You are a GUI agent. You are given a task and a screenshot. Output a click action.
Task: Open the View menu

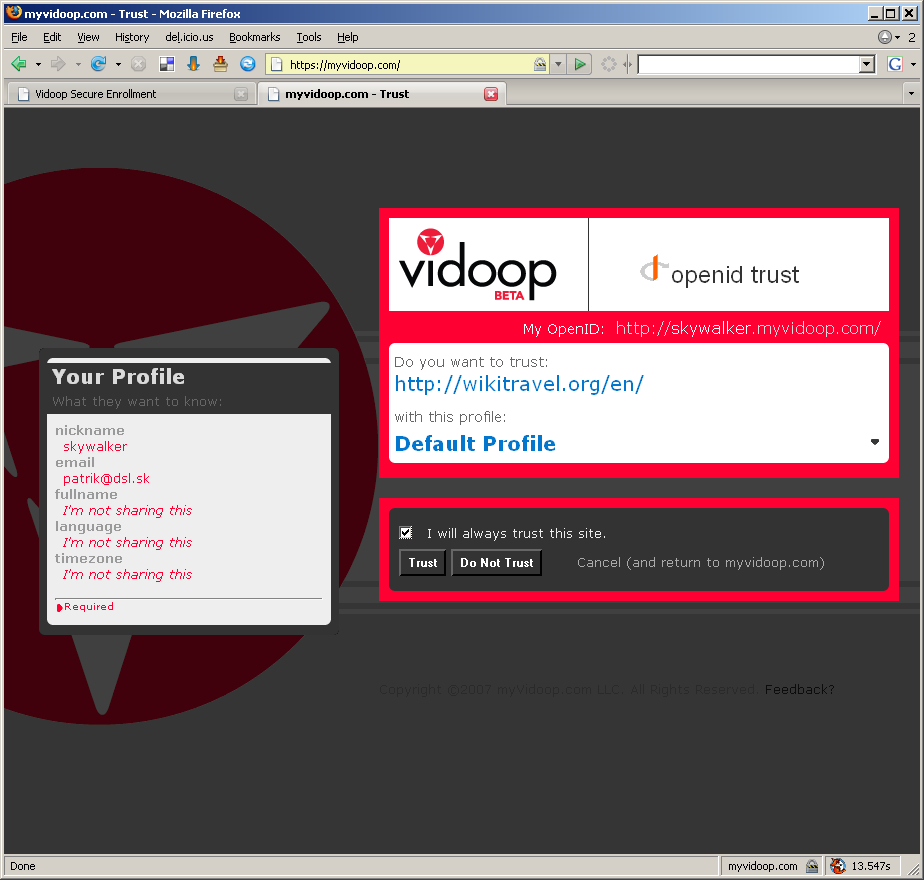(88, 37)
